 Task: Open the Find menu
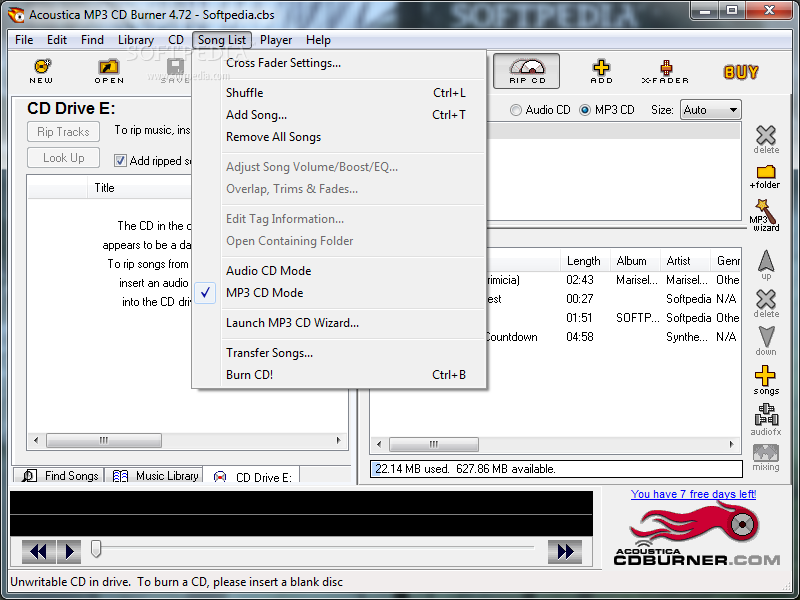92,40
